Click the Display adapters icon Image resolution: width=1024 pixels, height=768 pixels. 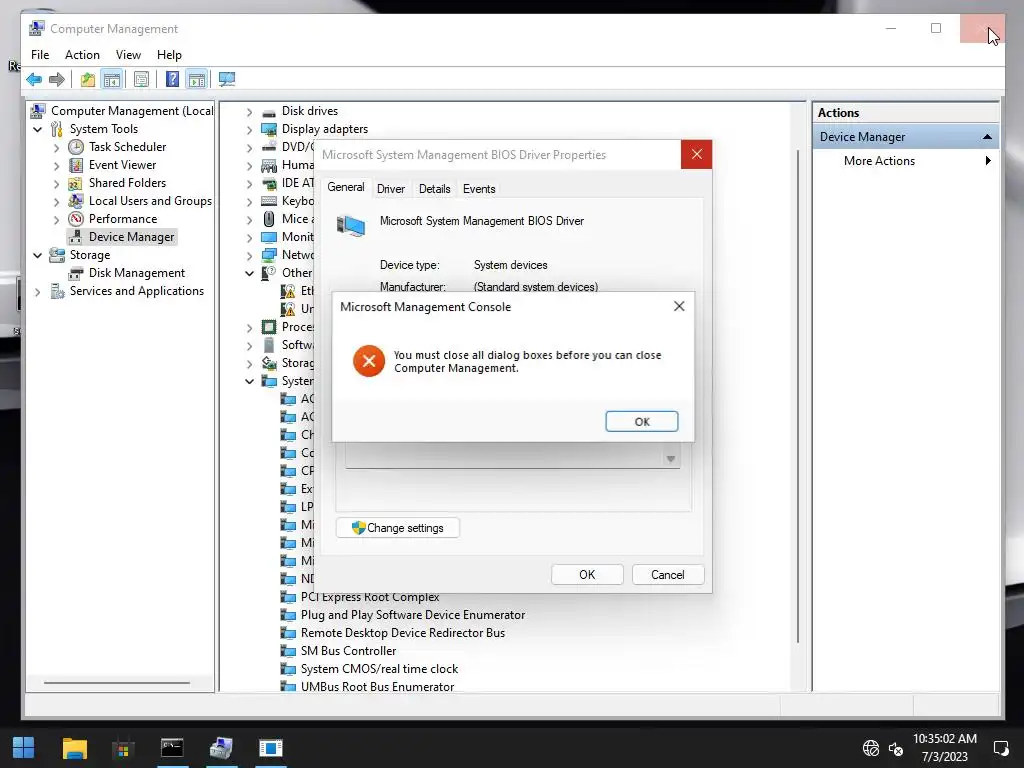point(268,129)
